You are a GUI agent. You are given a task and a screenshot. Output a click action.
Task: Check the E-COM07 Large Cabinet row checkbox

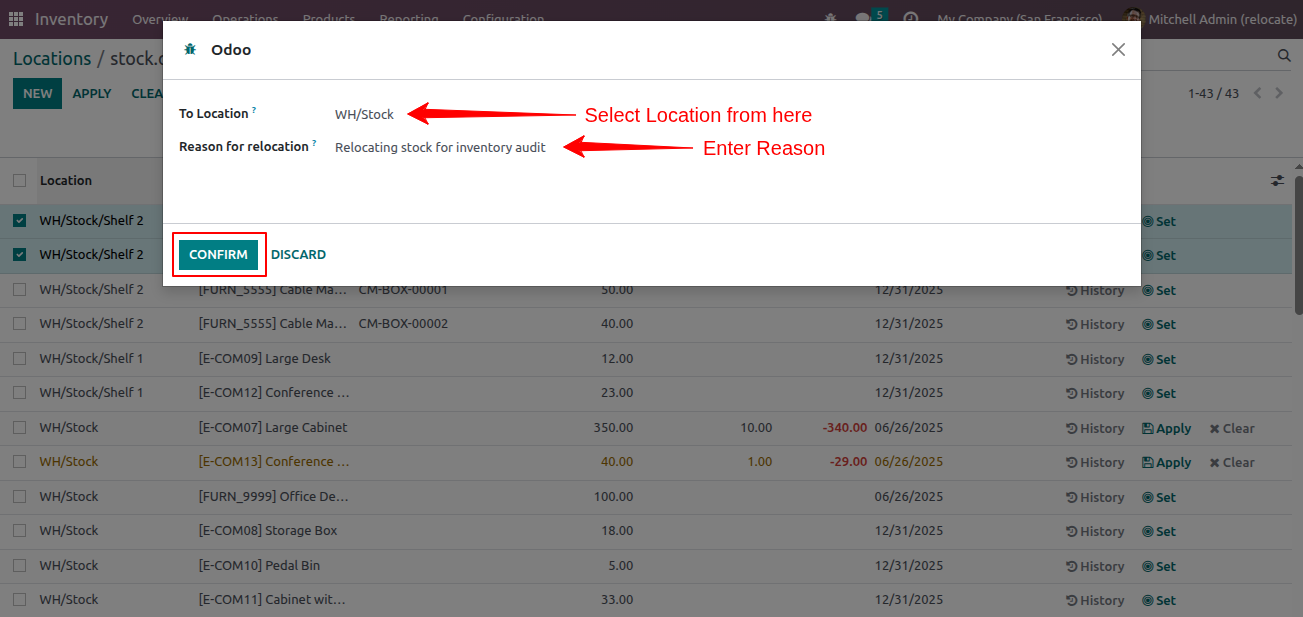point(20,427)
